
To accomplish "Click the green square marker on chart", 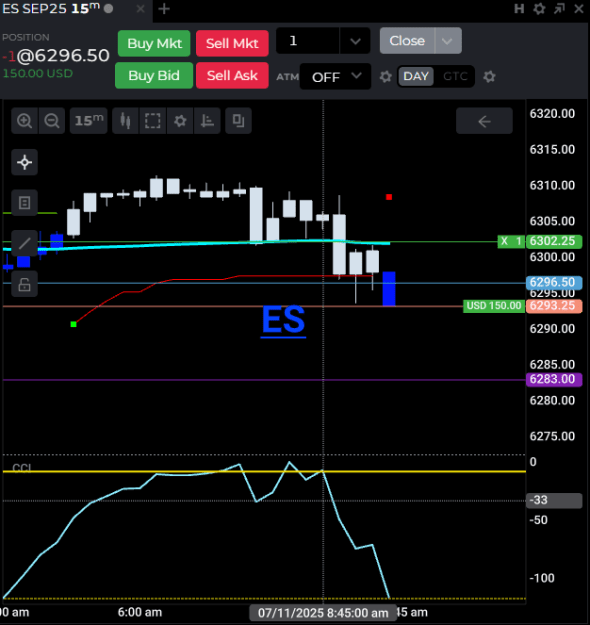I will [x=73, y=324].
